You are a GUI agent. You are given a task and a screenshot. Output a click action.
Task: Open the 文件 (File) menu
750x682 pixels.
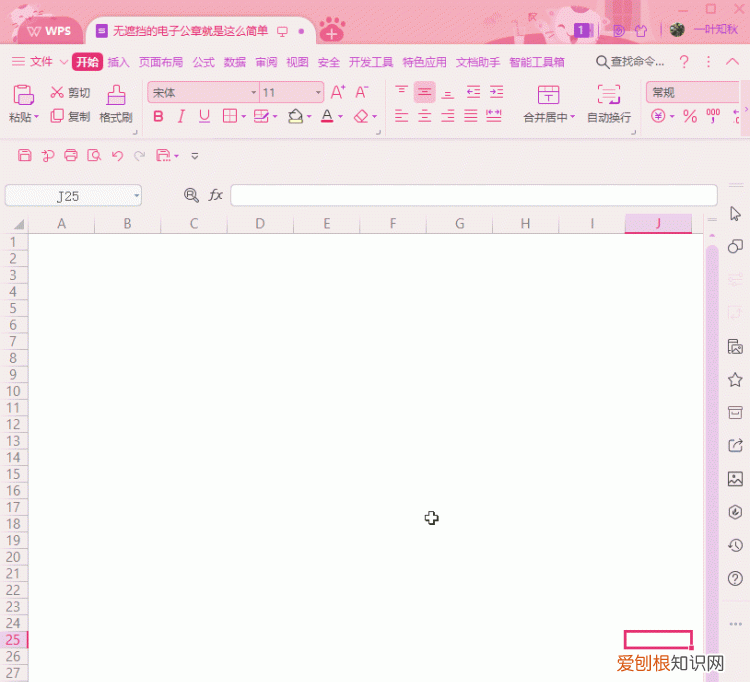click(41, 62)
